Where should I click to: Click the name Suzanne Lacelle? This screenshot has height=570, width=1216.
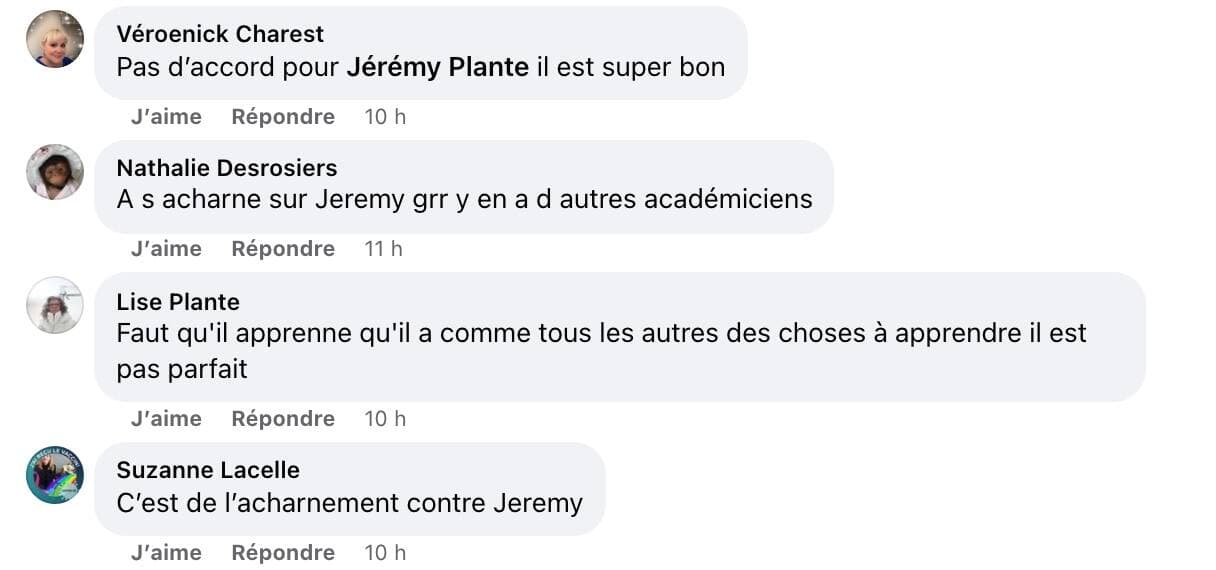pyautogui.click(x=208, y=470)
